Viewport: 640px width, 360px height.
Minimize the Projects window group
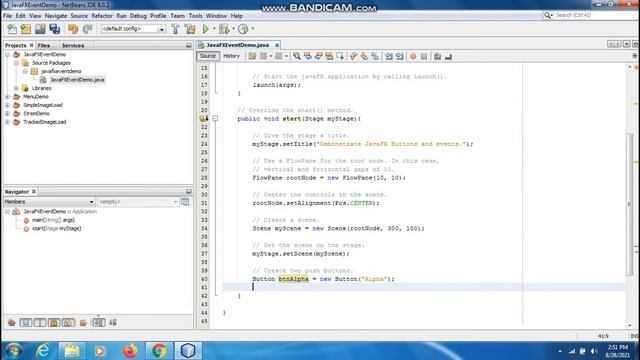click(188, 45)
